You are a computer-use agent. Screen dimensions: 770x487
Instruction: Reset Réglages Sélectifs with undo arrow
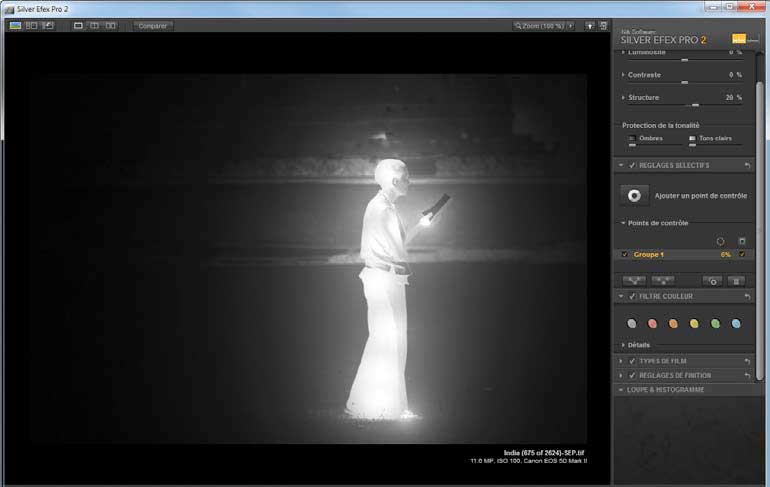(747, 165)
